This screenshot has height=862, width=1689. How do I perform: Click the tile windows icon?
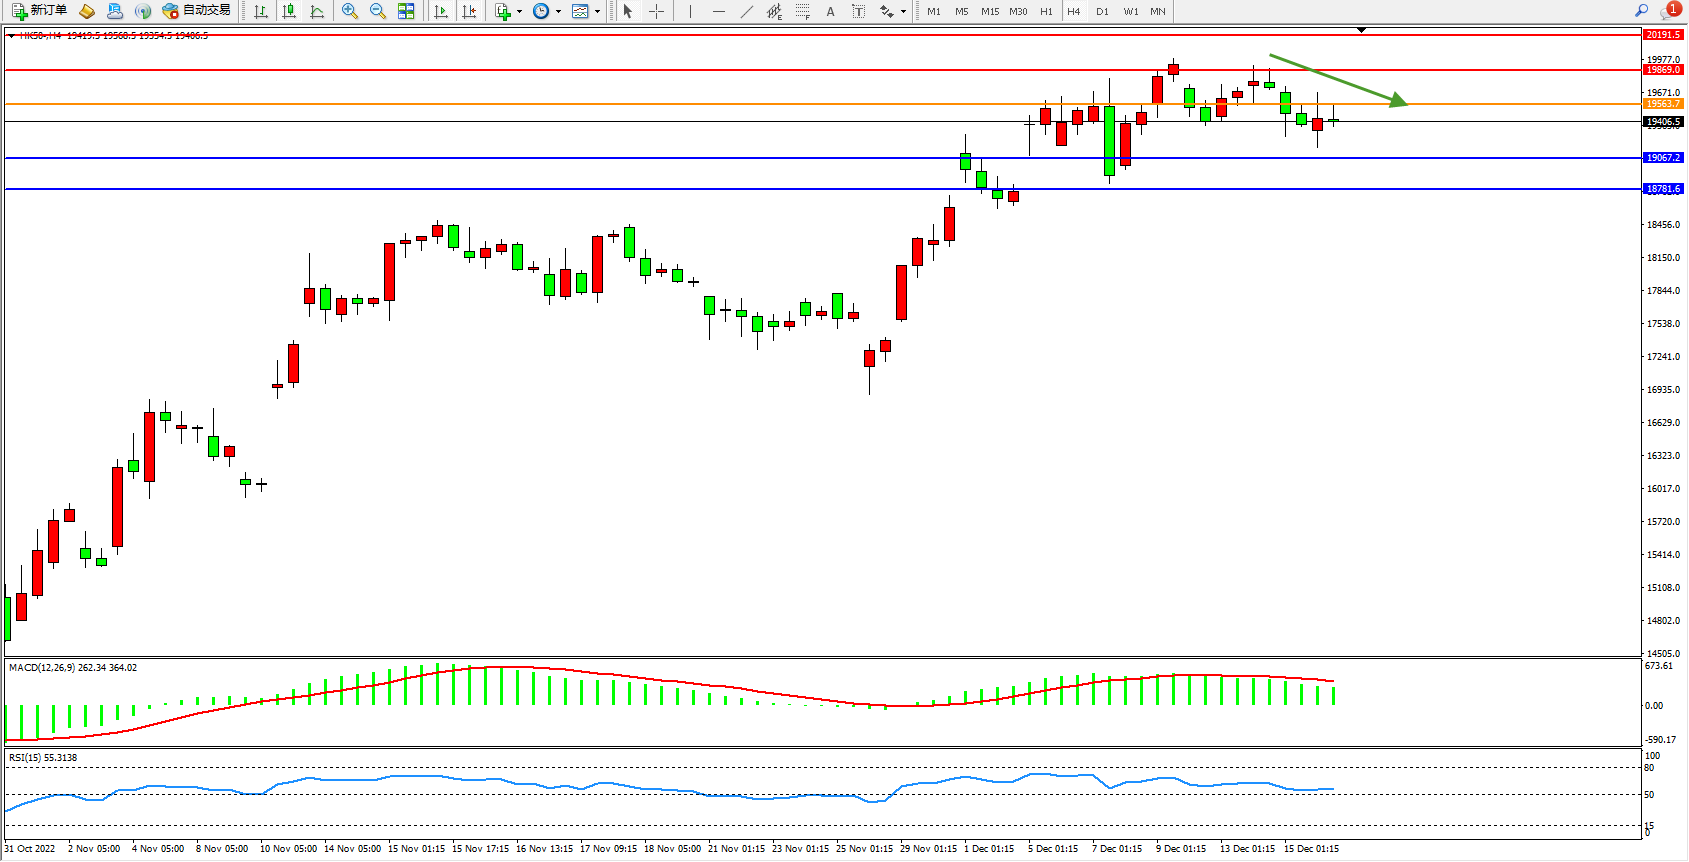tap(406, 11)
